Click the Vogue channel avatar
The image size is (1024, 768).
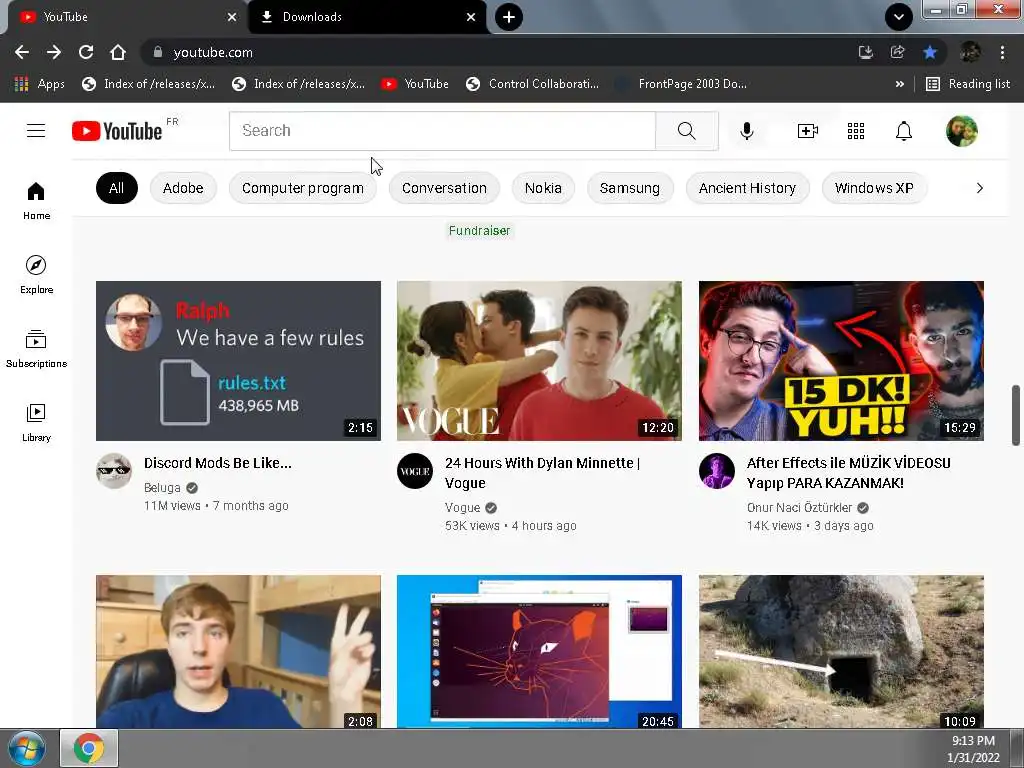pyautogui.click(x=415, y=471)
